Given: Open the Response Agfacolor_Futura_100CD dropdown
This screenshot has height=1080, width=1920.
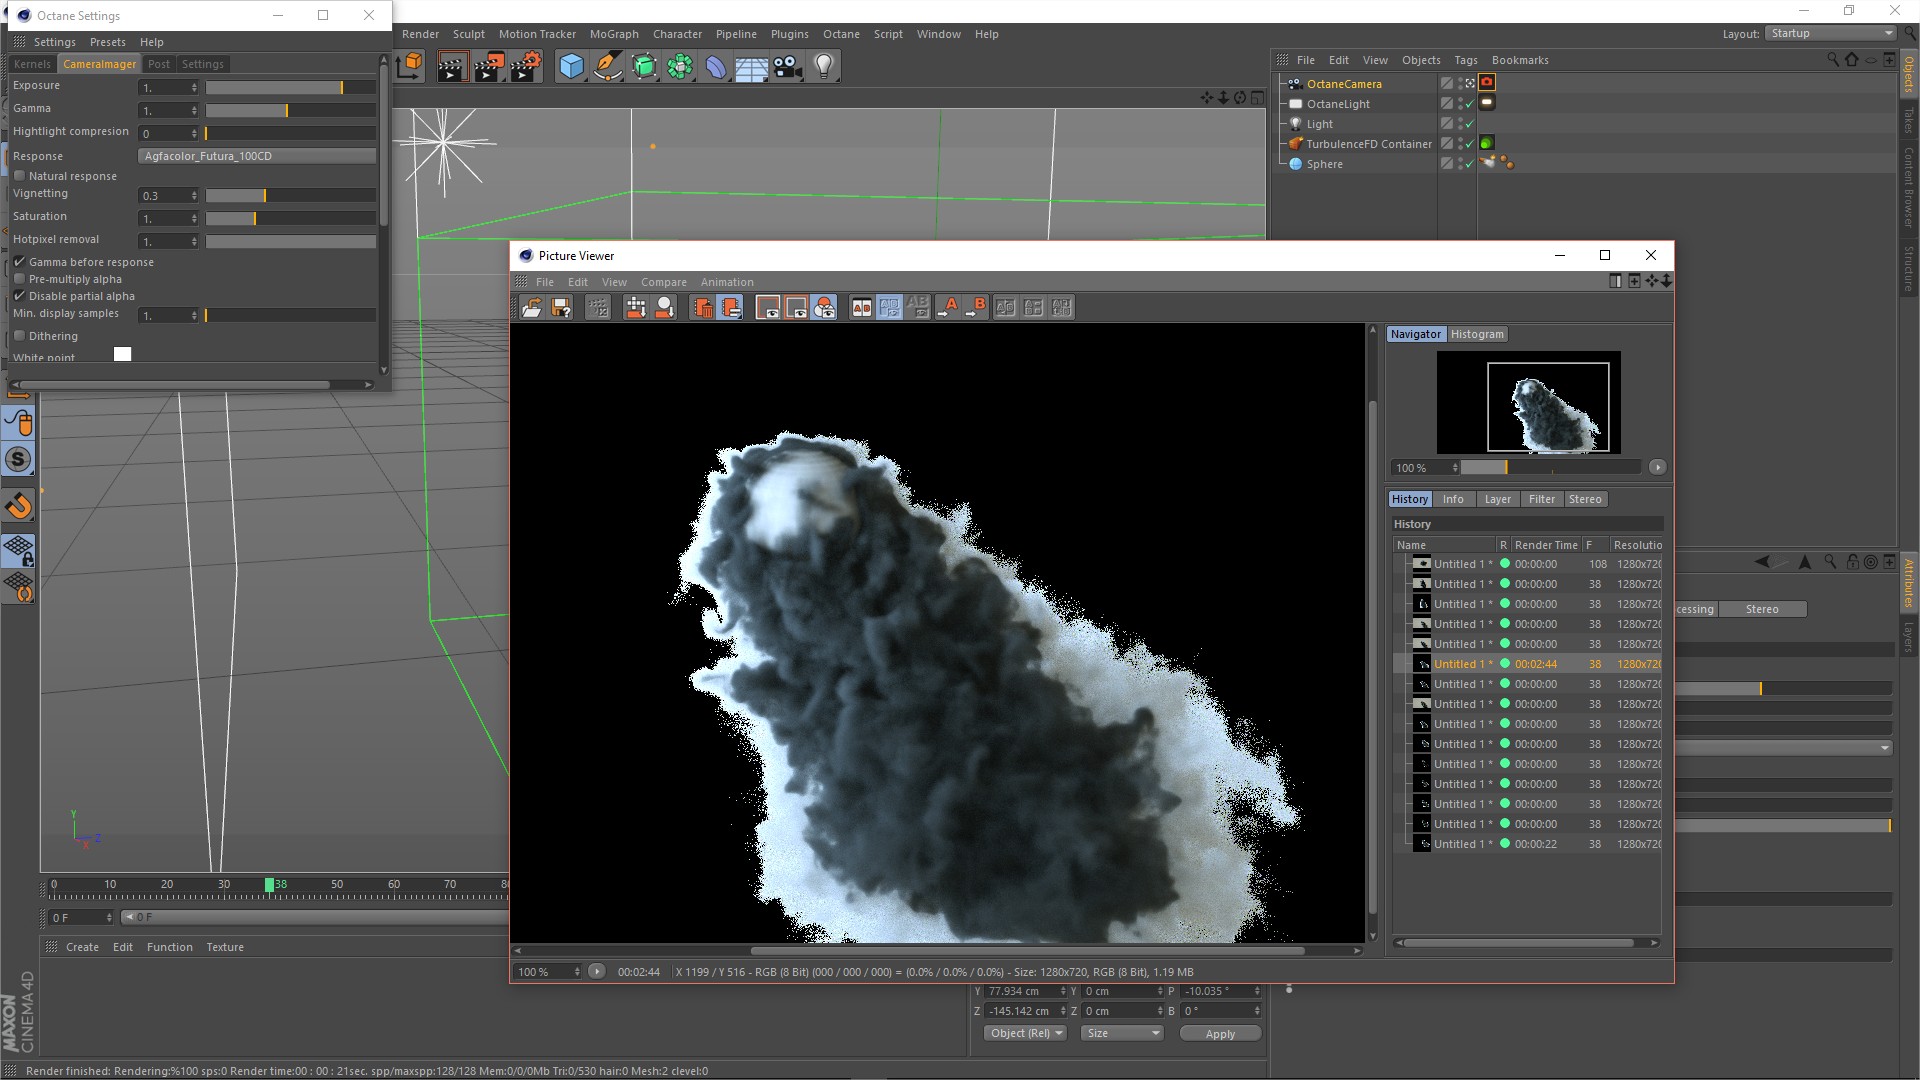Looking at the screenshot, I should (x=256, y=156).
